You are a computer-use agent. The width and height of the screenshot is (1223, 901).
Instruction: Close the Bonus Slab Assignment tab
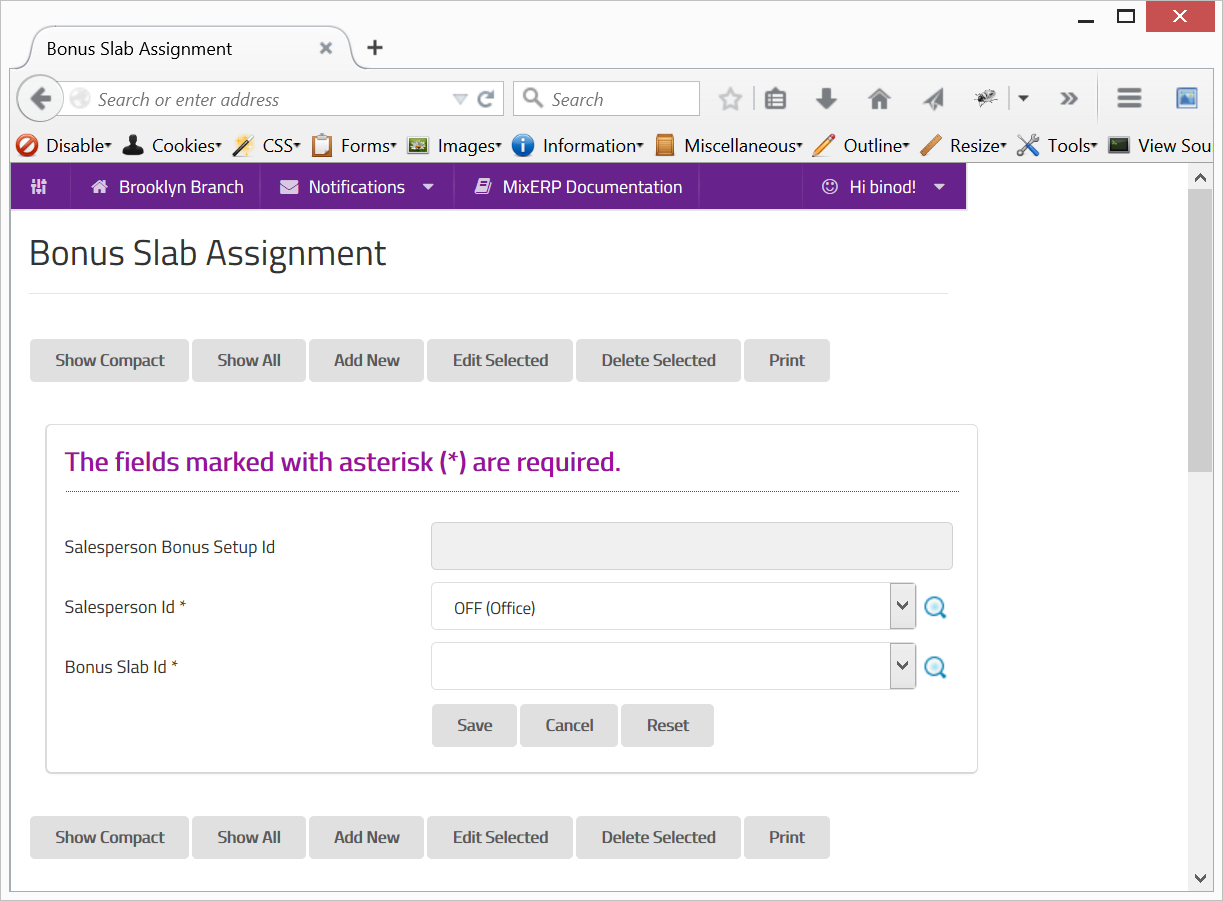(326, 48)
